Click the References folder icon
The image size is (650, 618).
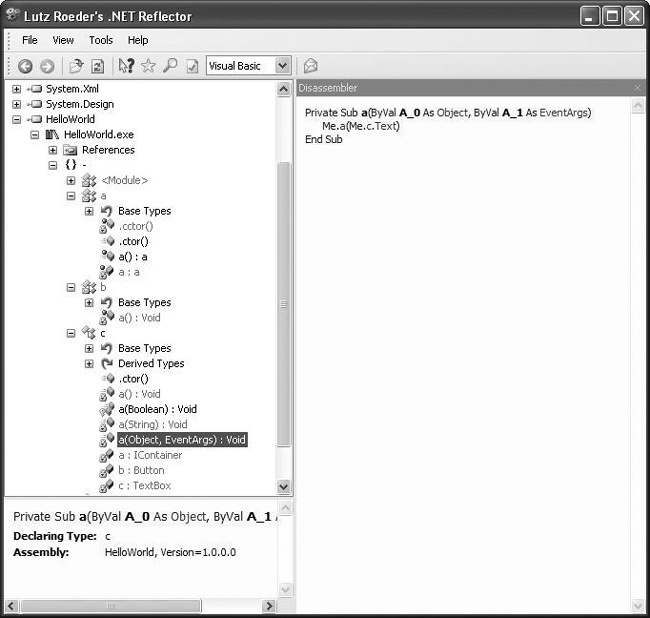click(70, 150)
